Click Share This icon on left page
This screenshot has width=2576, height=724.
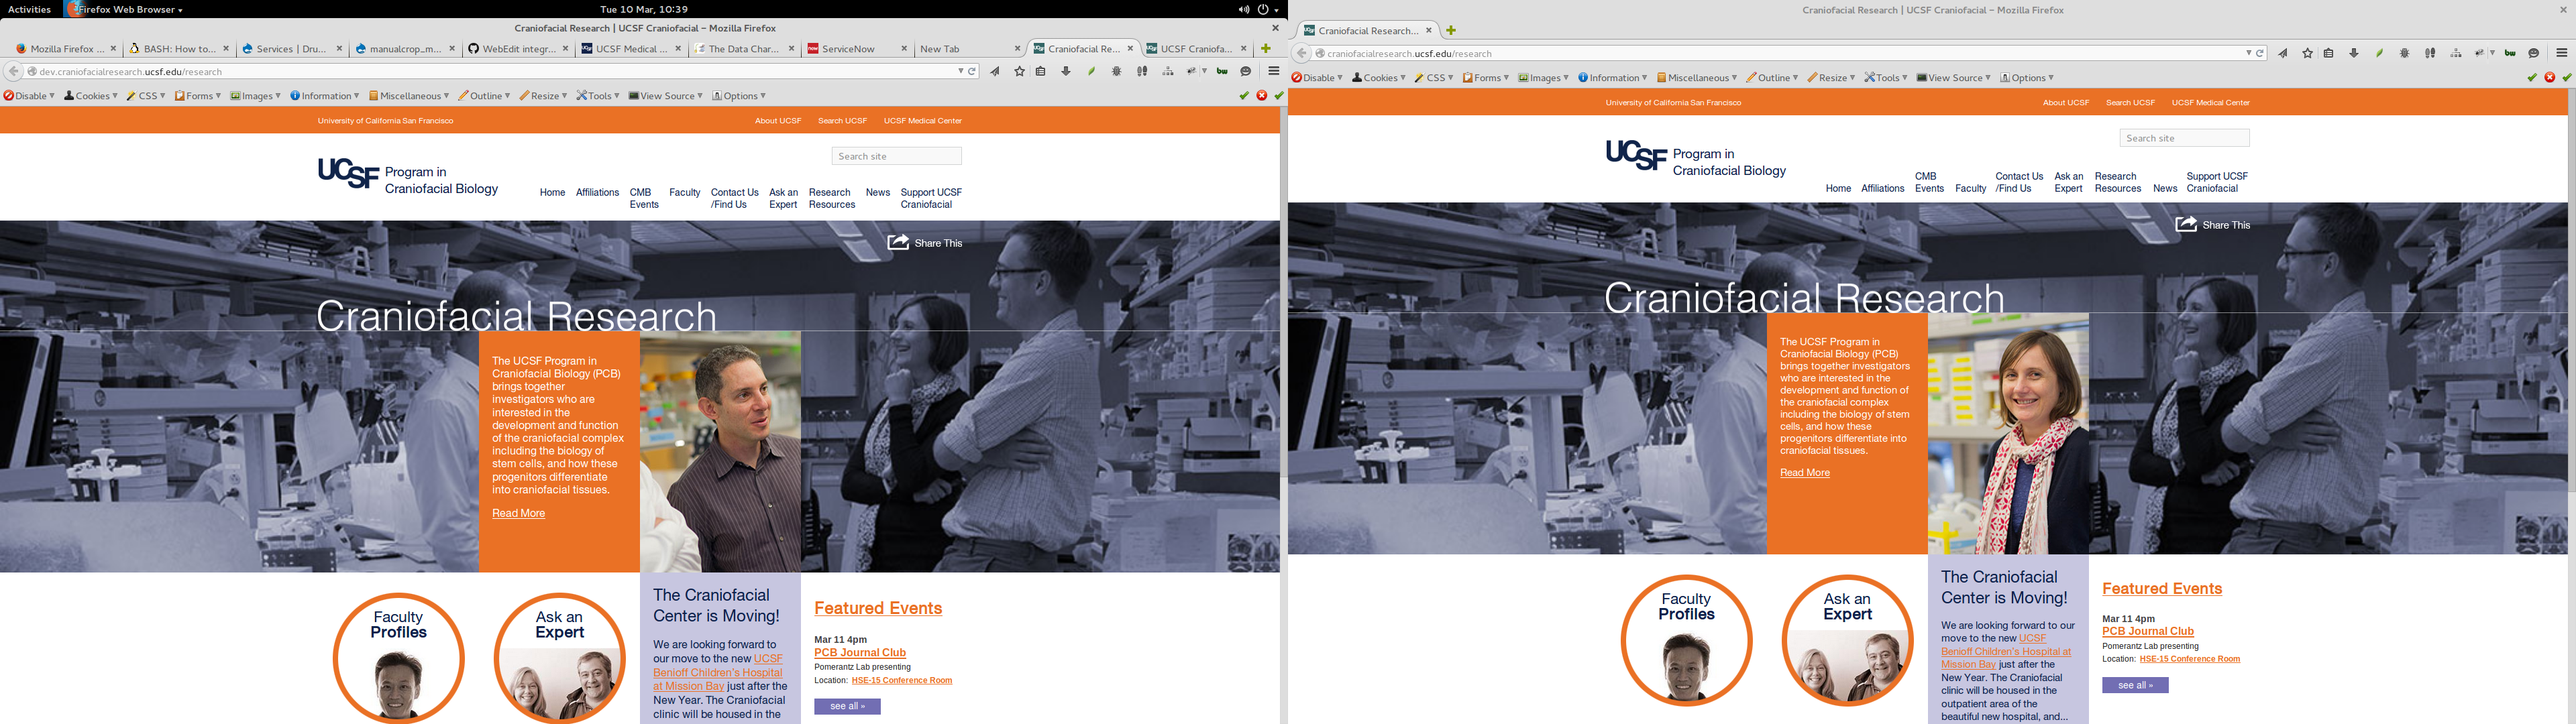point(898,242)
